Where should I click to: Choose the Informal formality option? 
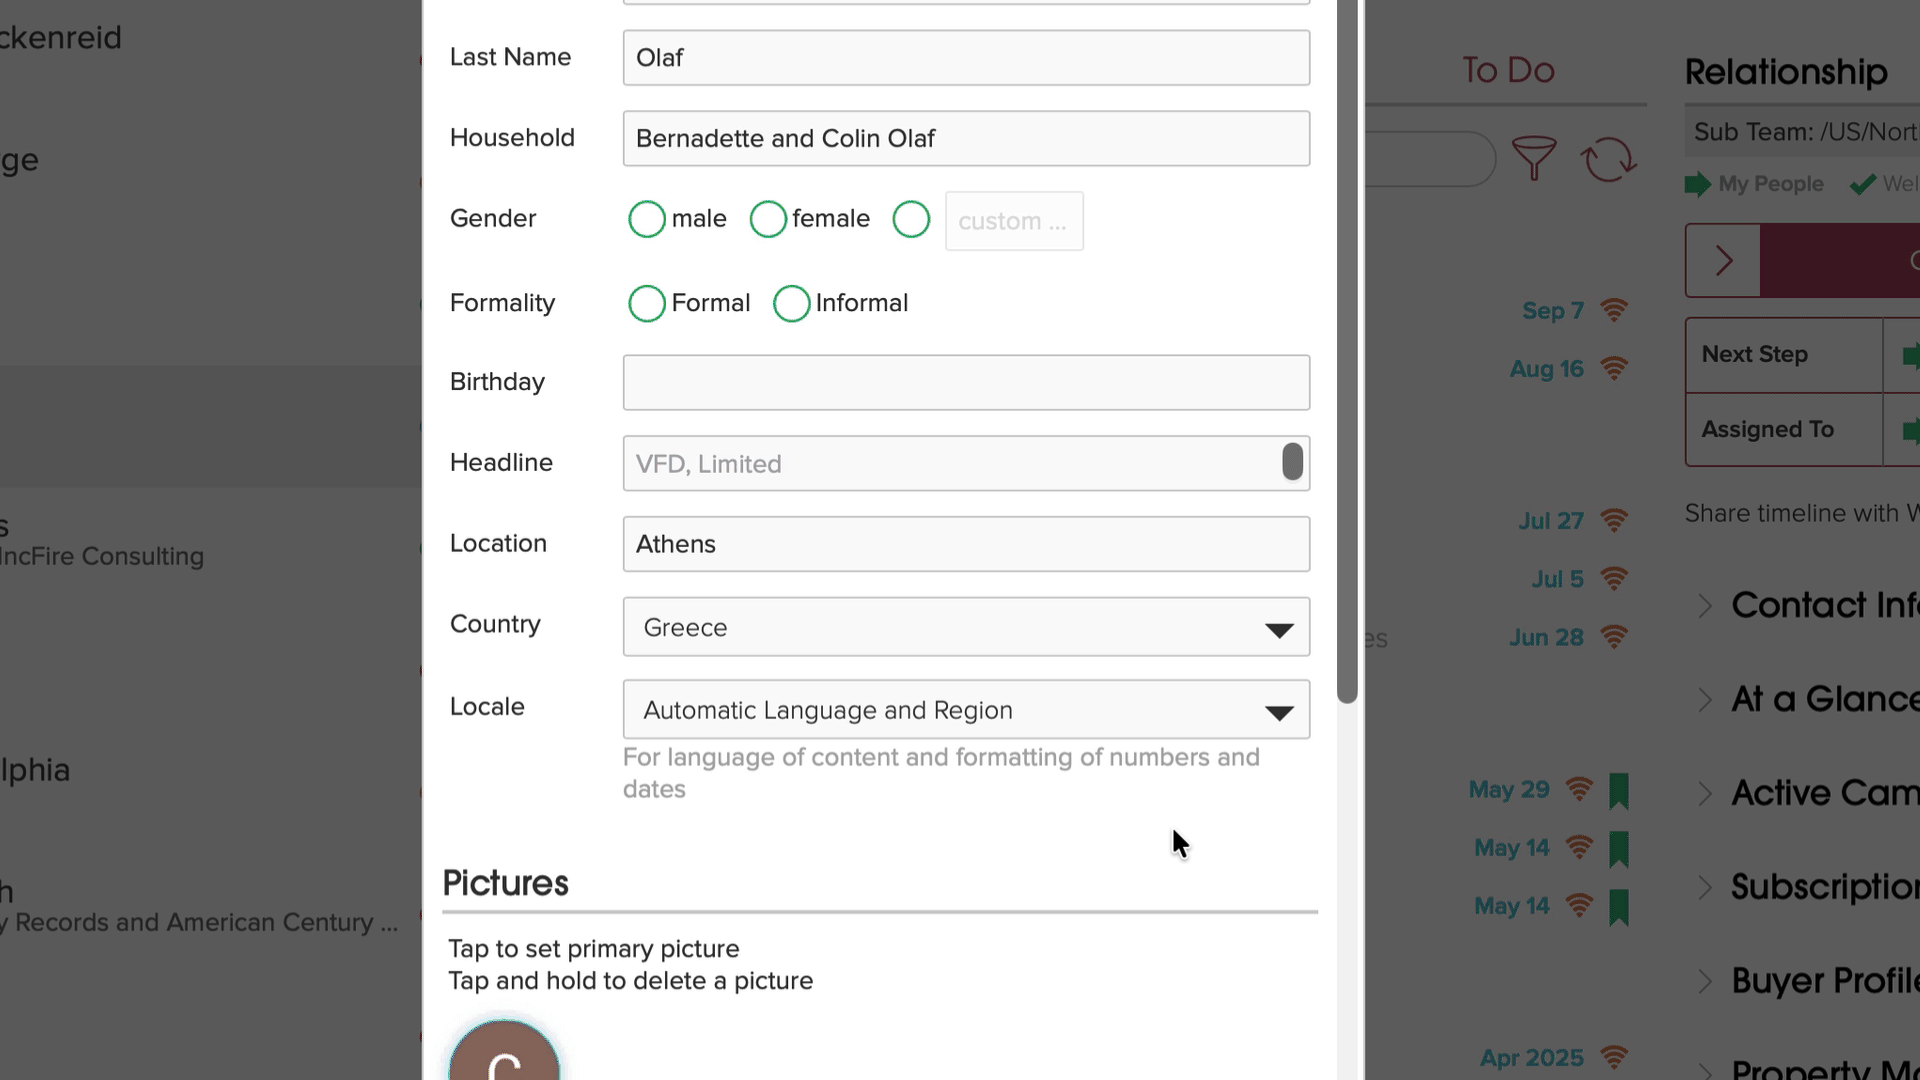click(x=791, y=303)
